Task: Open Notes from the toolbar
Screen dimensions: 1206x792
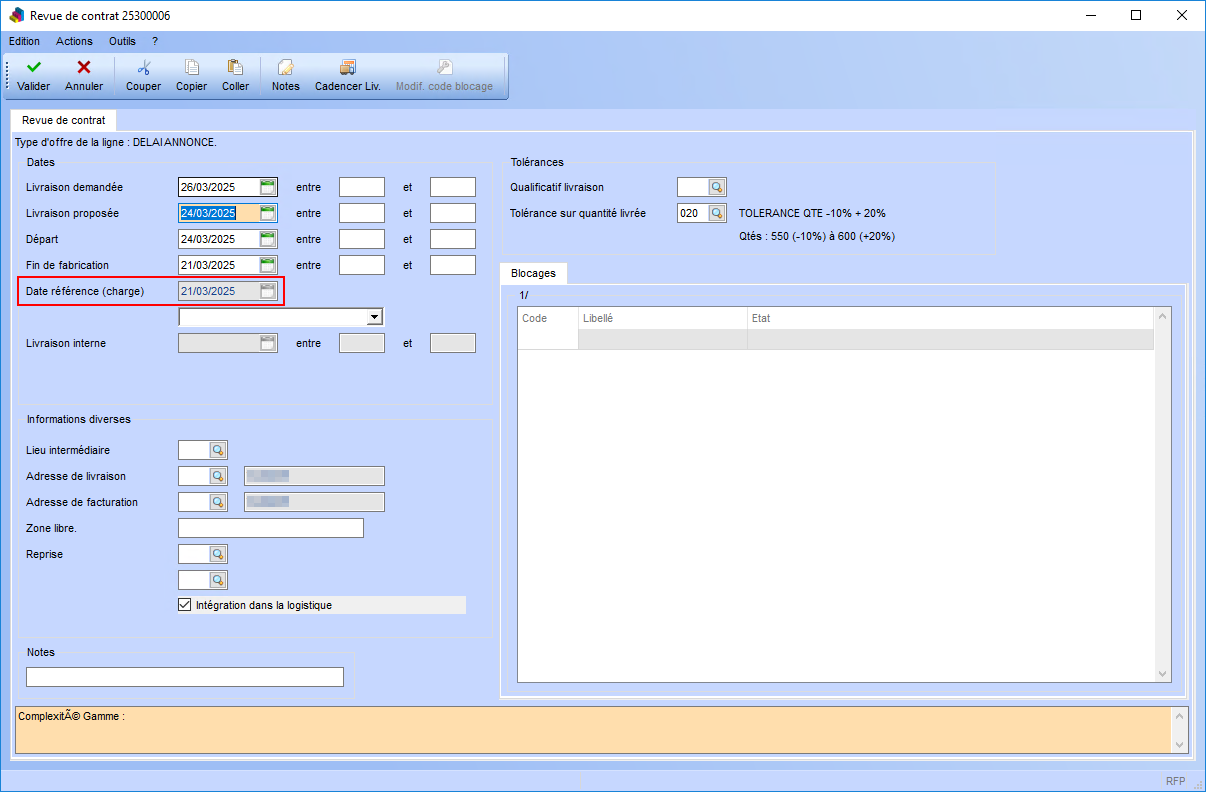Action: (x=285, y=68)
